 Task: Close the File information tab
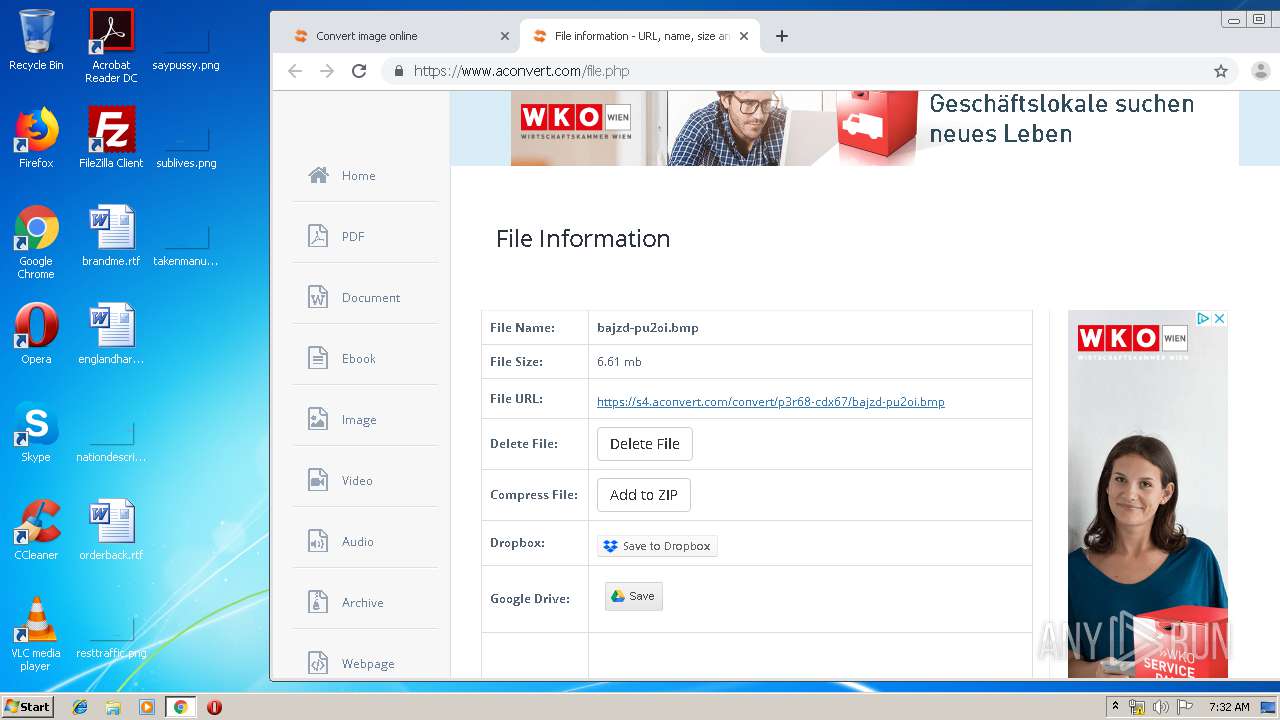coord(744,36)
